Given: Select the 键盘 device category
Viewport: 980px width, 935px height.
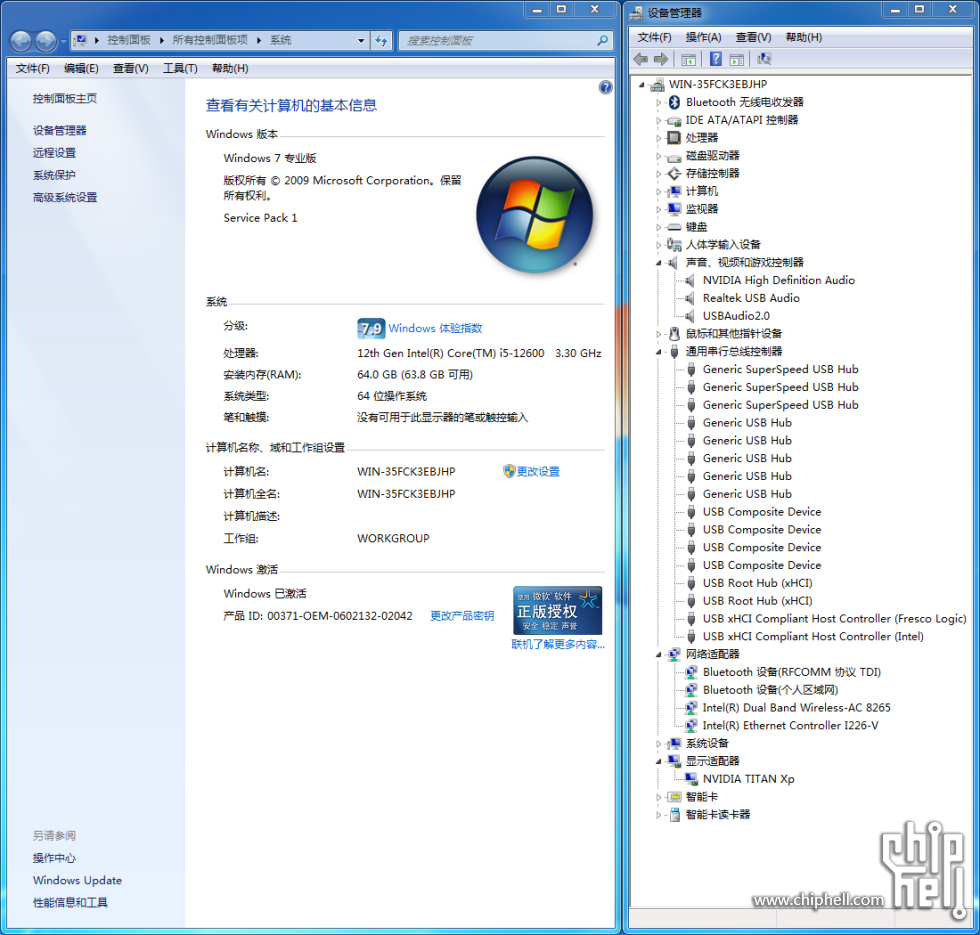Looking at the screenshot, I should point(696,227).
